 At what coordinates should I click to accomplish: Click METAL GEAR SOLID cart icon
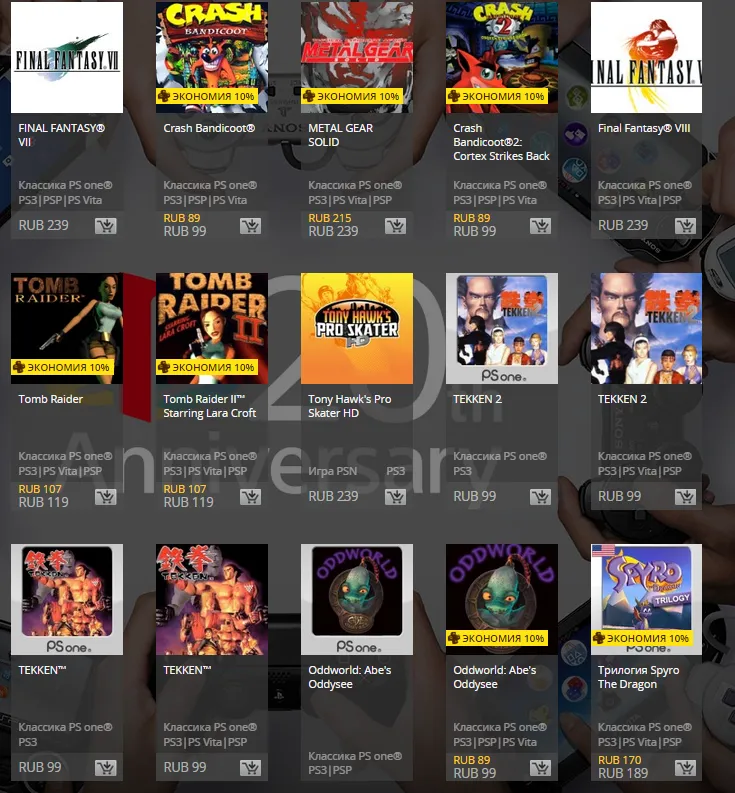[396, 226]
